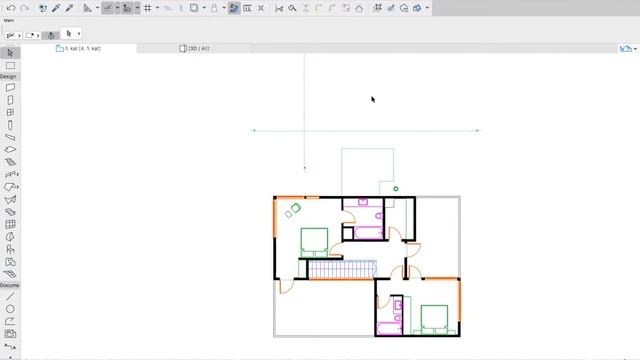Select the Window tool
Viewport: 640px width, 360px height.
click(10, 112)
